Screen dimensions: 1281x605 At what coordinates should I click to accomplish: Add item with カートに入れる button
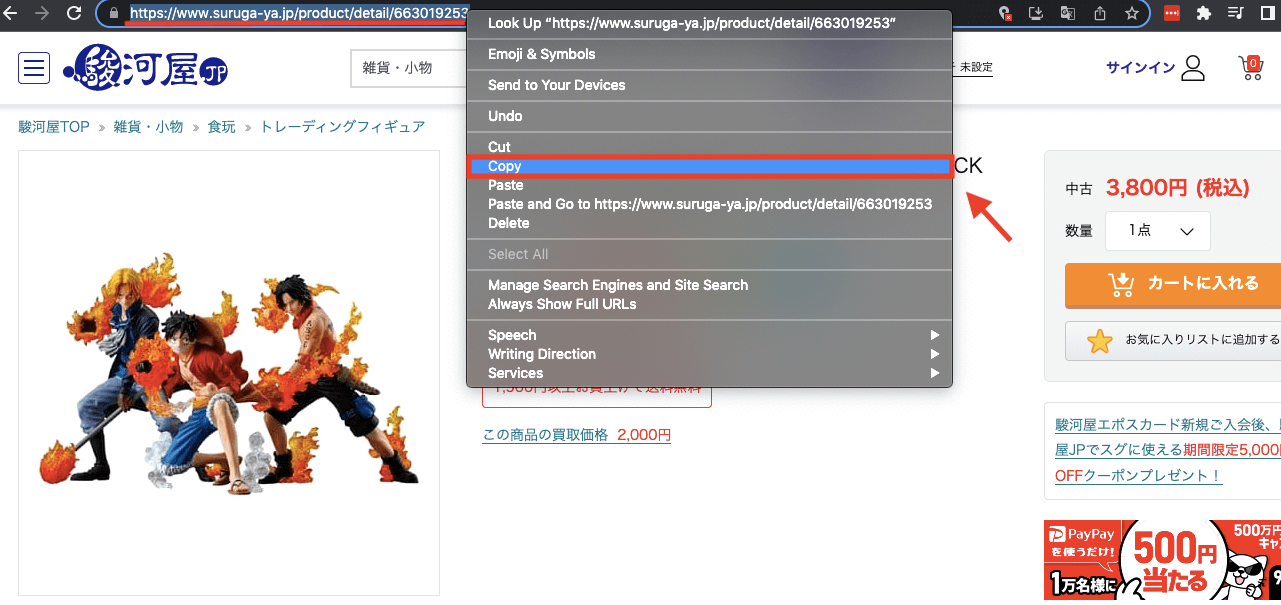click(x=1173, y=285)
